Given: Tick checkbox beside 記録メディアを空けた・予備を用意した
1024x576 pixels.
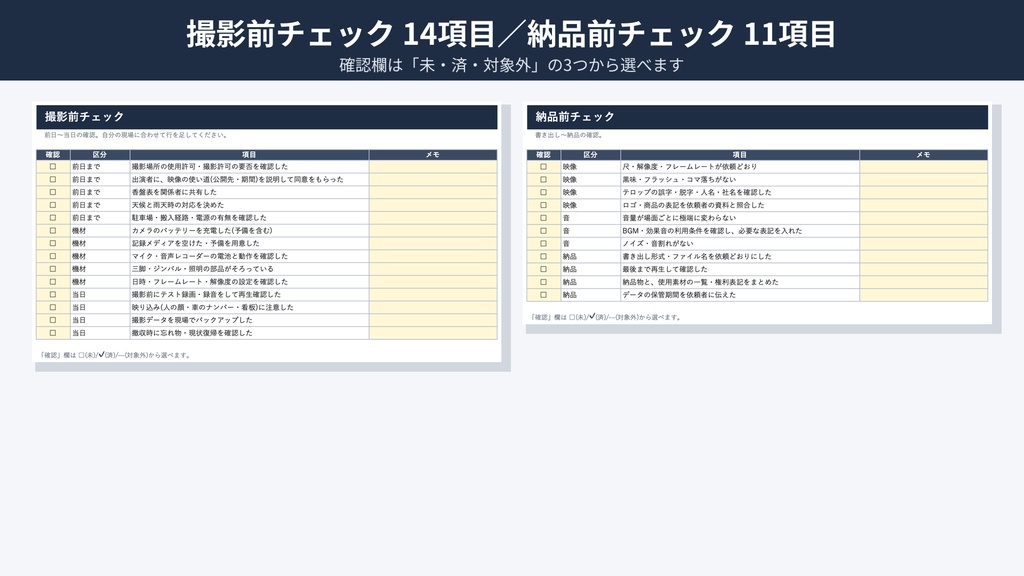Looking at the screenshot, I should click(x=53, y=243).
